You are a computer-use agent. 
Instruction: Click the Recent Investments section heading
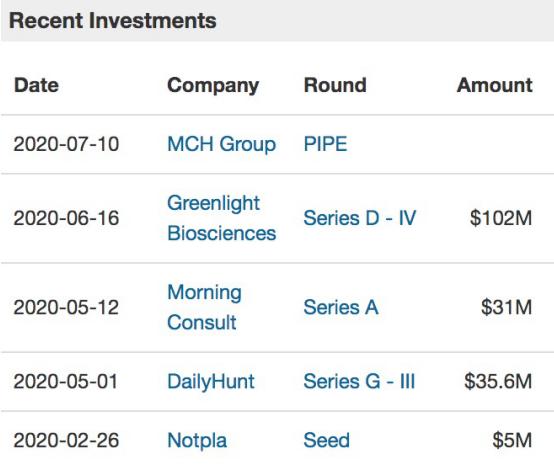coord(113,20)
